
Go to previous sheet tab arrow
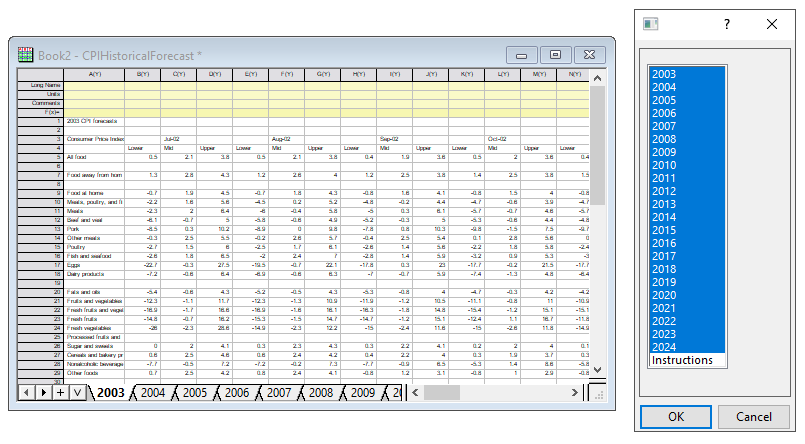pyautogui.click(x=26, y=393)
